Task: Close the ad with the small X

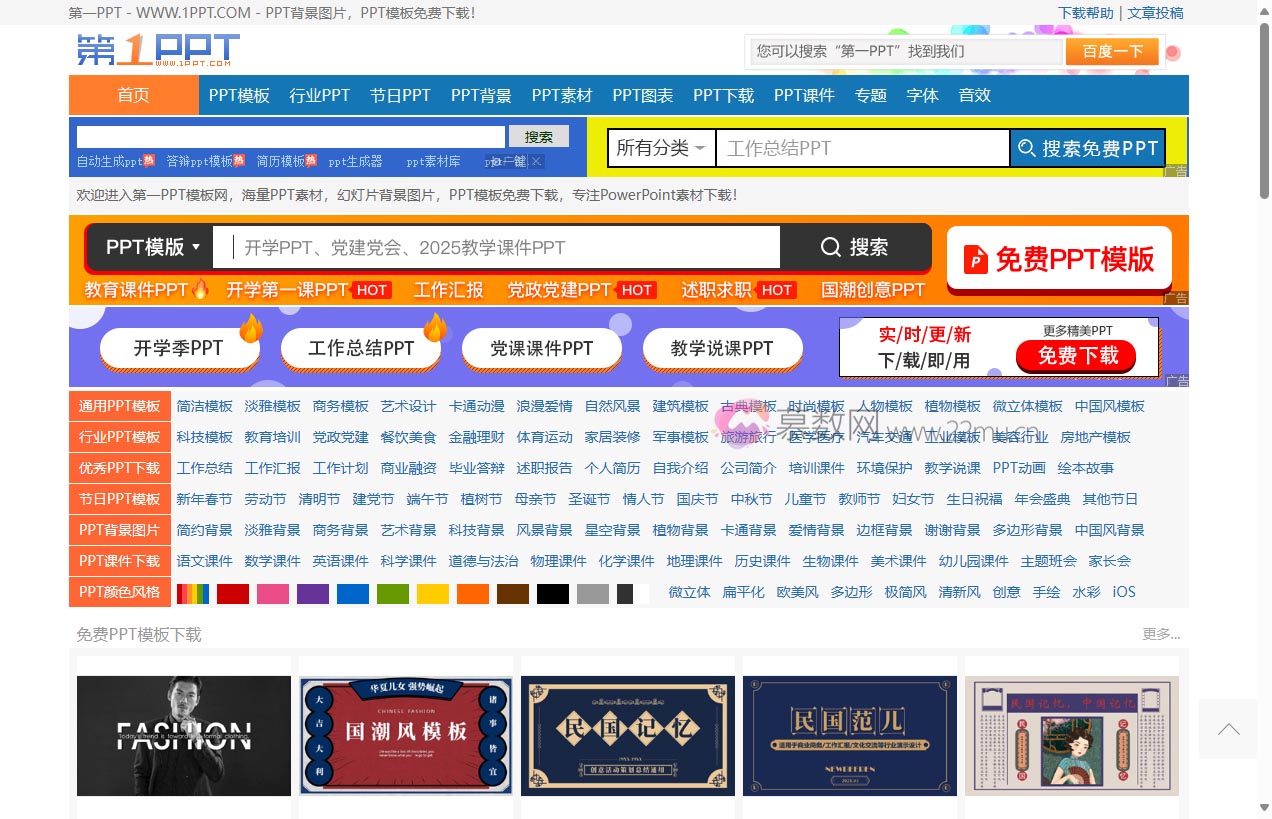Action: 536,161
